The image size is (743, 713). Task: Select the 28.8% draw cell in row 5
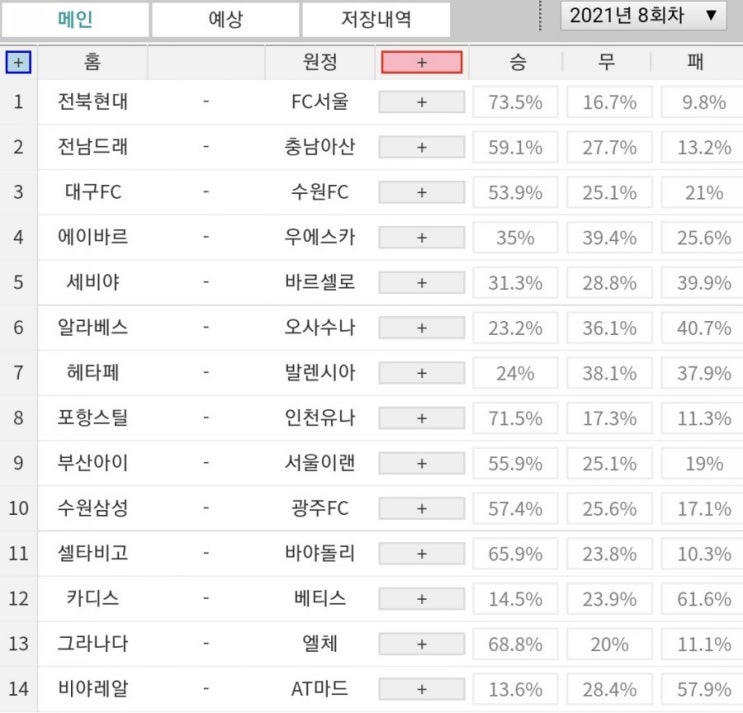tap(610, 282)
